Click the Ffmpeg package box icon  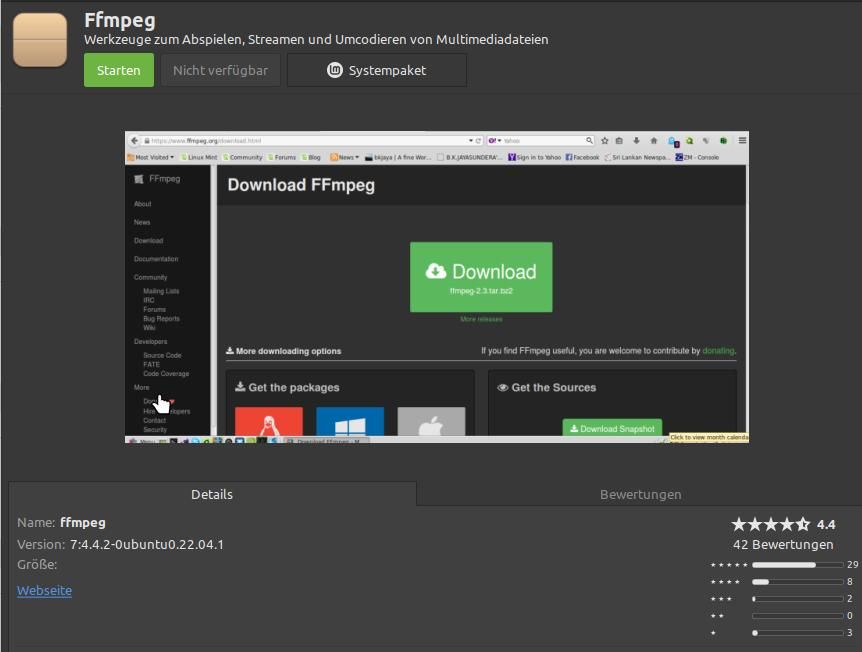tap(40, 39)
